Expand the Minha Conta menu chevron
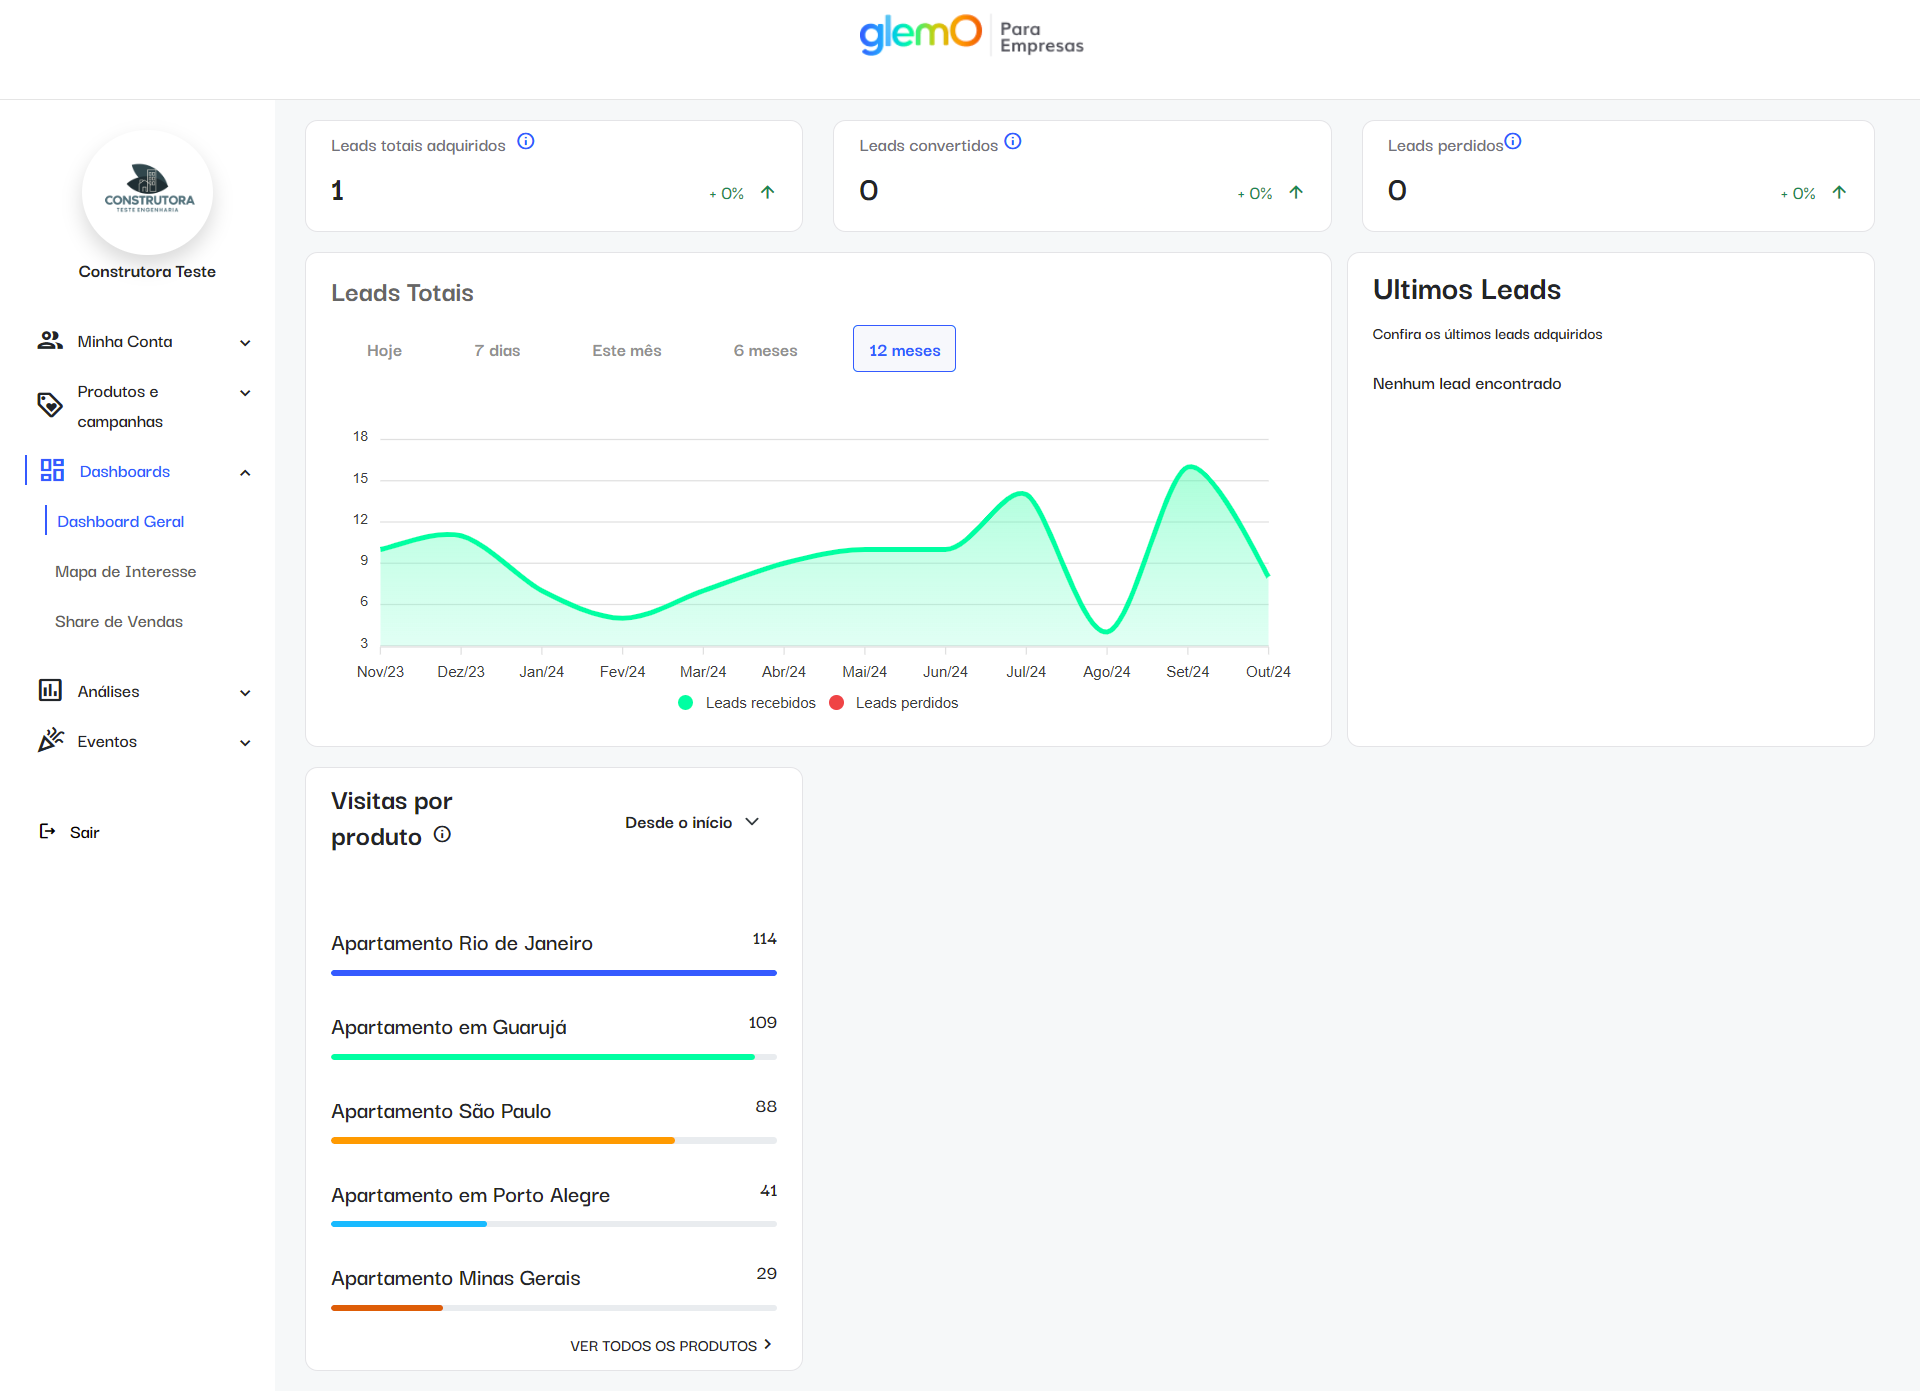The image size is (1920, 1391). pos(245,343)
